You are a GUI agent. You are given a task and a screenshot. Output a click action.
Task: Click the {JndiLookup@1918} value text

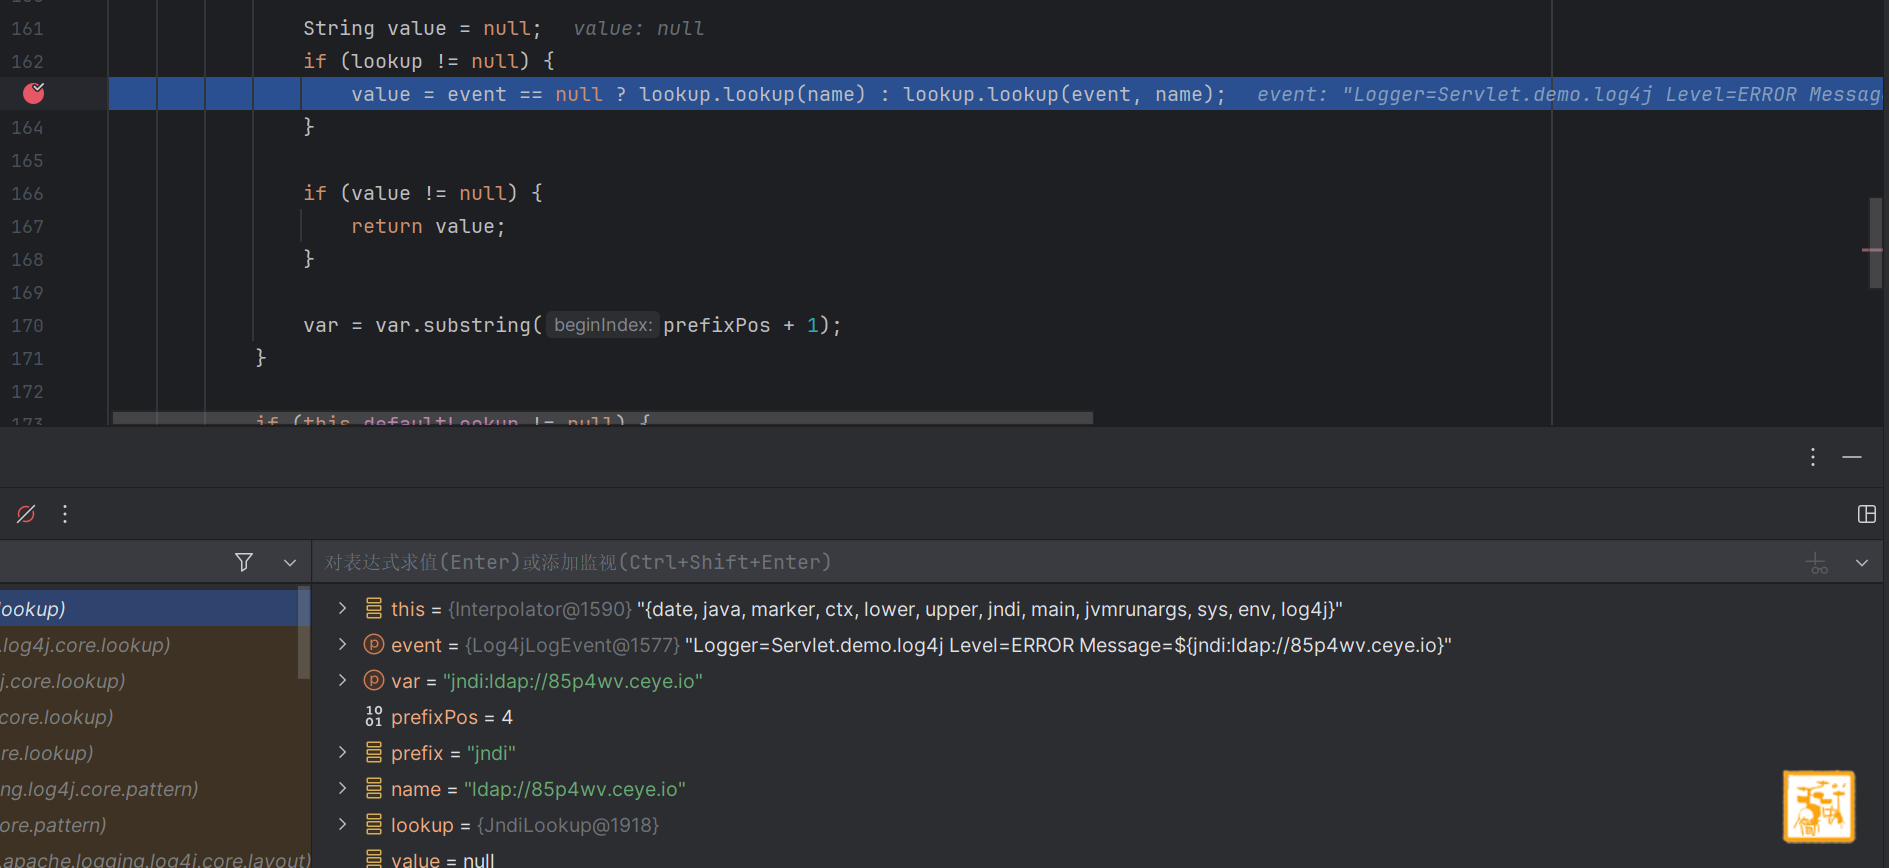(568, 825)
